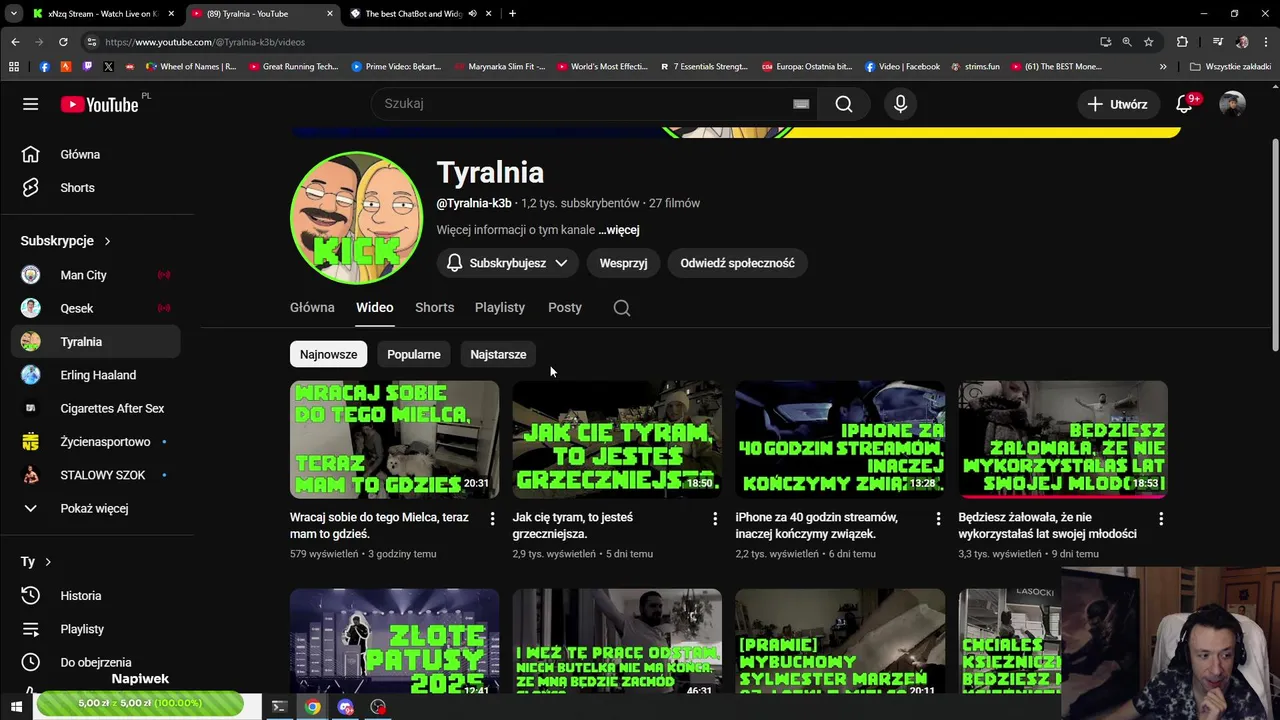Screen dimensions: 1280x720
Task: Open a new browser tab
Action: pos(512,14)
